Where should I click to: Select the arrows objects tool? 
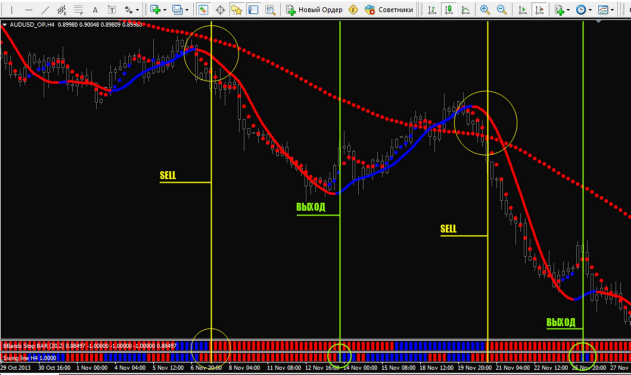tap(129, 10)
